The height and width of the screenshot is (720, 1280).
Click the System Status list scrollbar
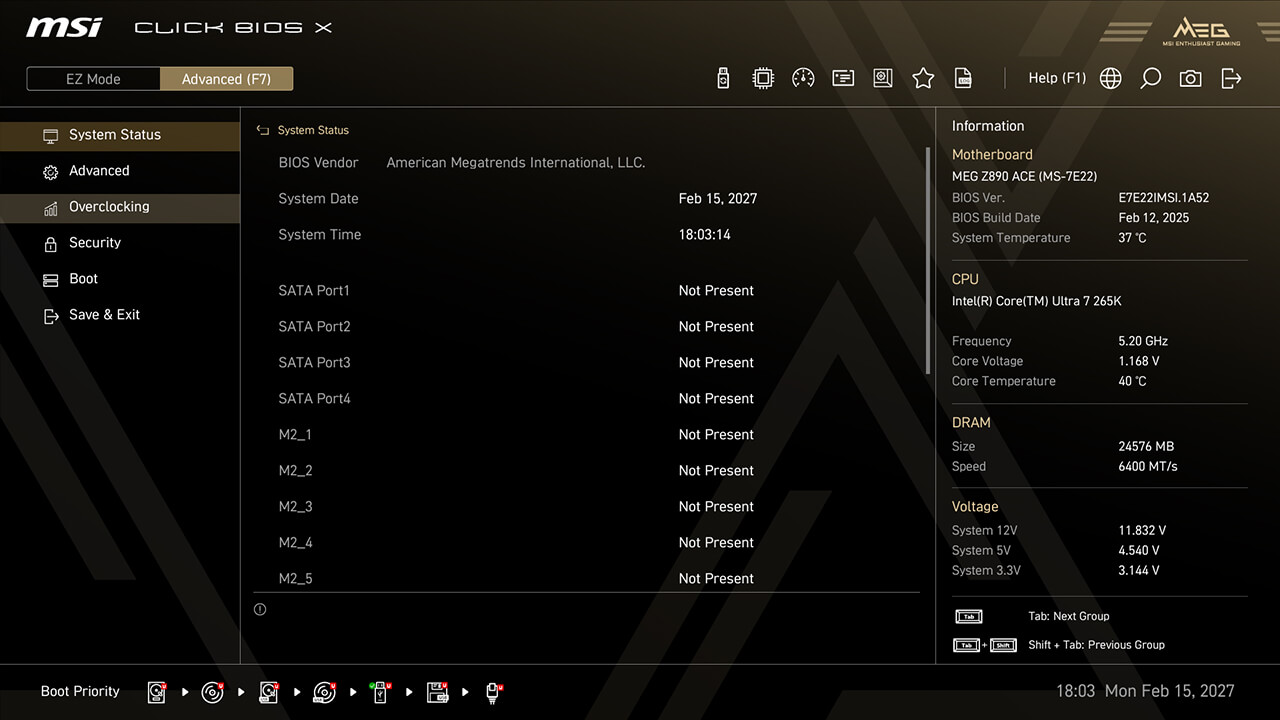(928, 260)
